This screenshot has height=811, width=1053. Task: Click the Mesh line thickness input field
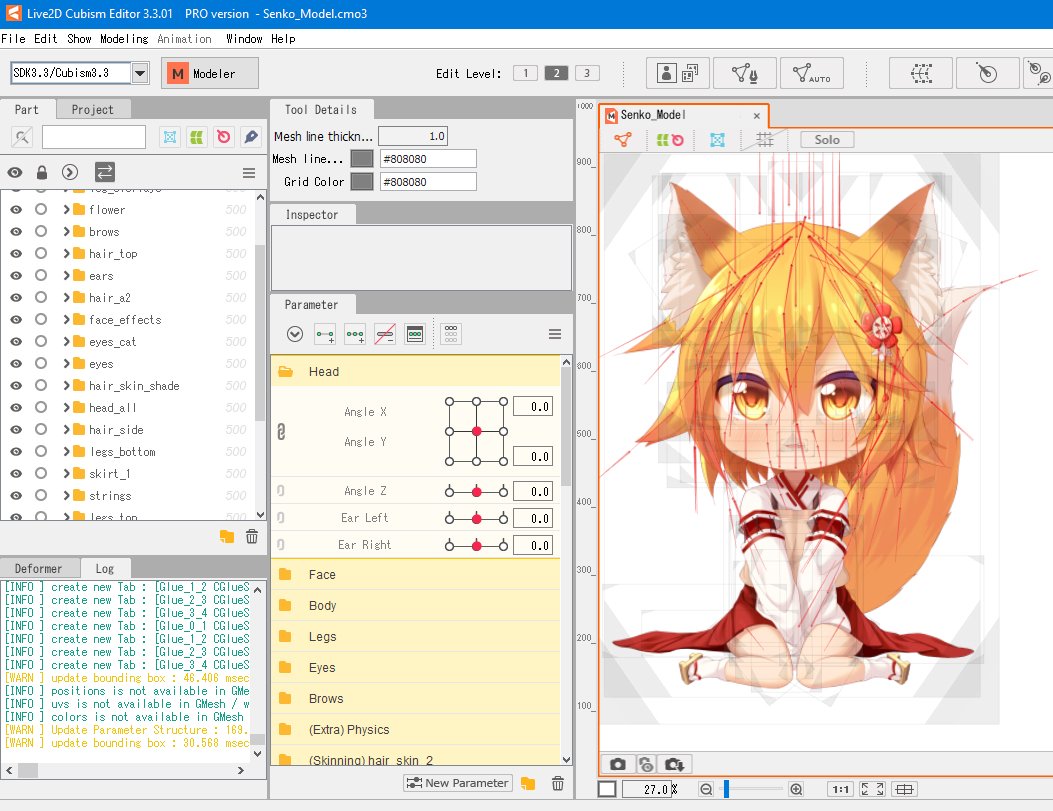[x=412, y=136]
